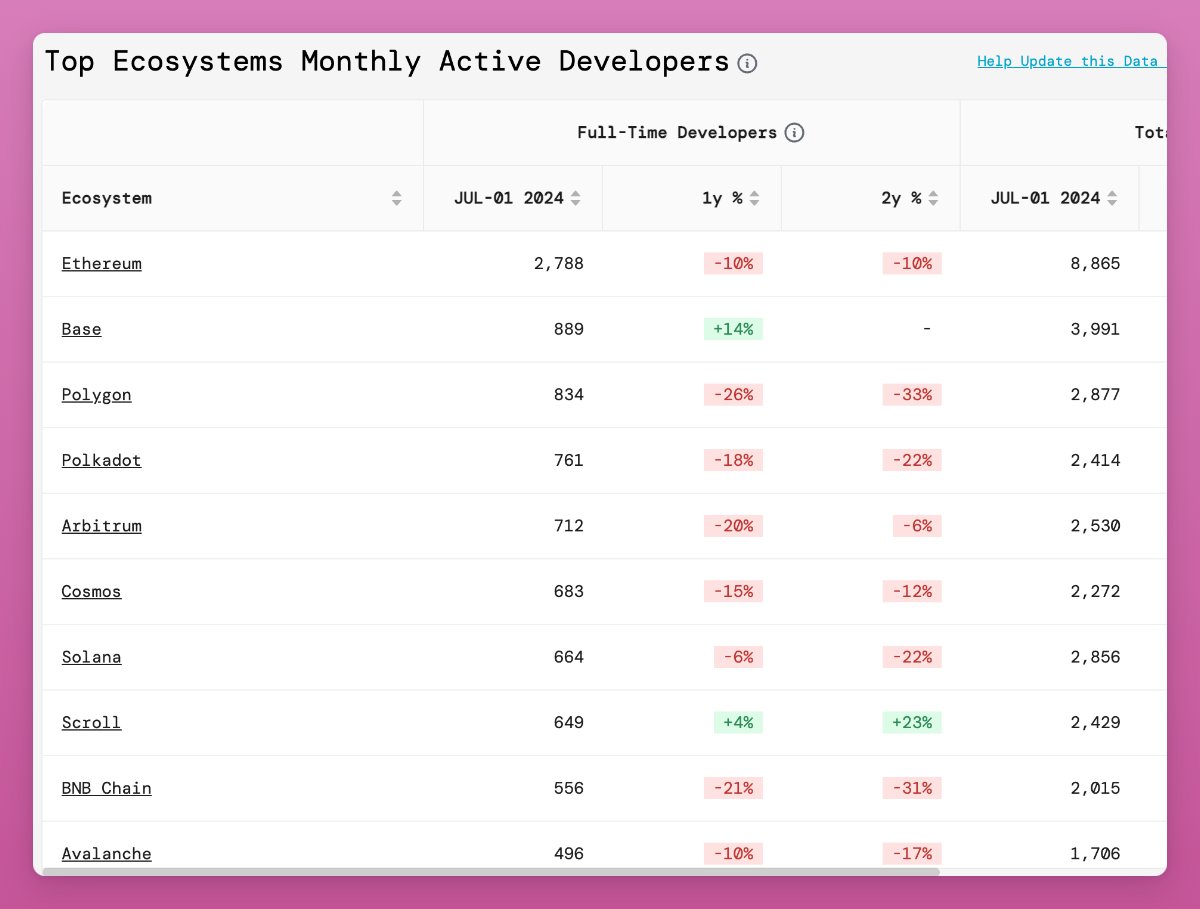
Task: Click Cosmos's total value 2,272
Action: 1095,591
